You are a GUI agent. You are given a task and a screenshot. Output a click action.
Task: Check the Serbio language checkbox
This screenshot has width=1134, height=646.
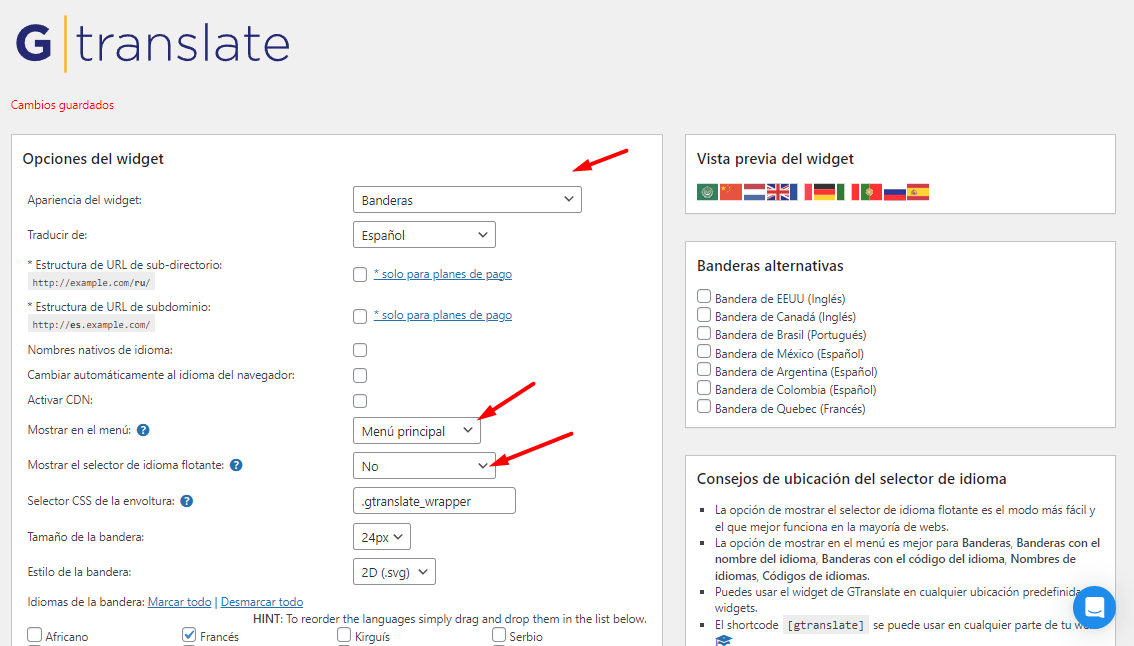tap(499, 635)
